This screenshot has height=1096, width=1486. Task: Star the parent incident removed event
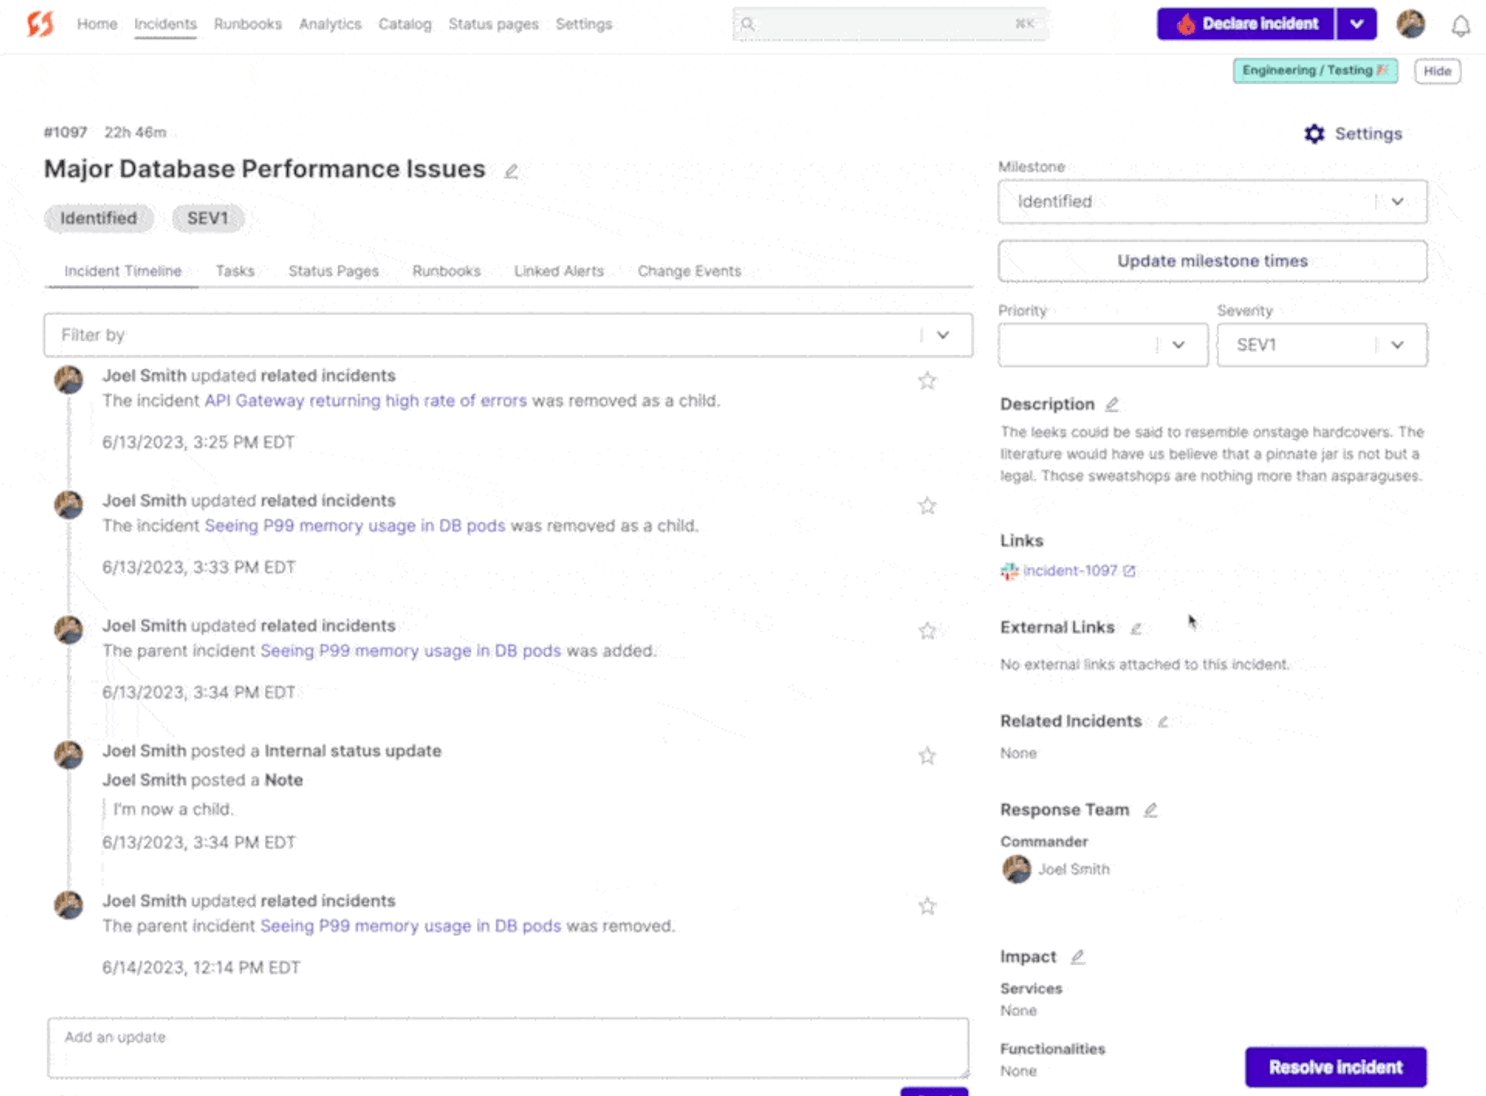tap(927, 905)
